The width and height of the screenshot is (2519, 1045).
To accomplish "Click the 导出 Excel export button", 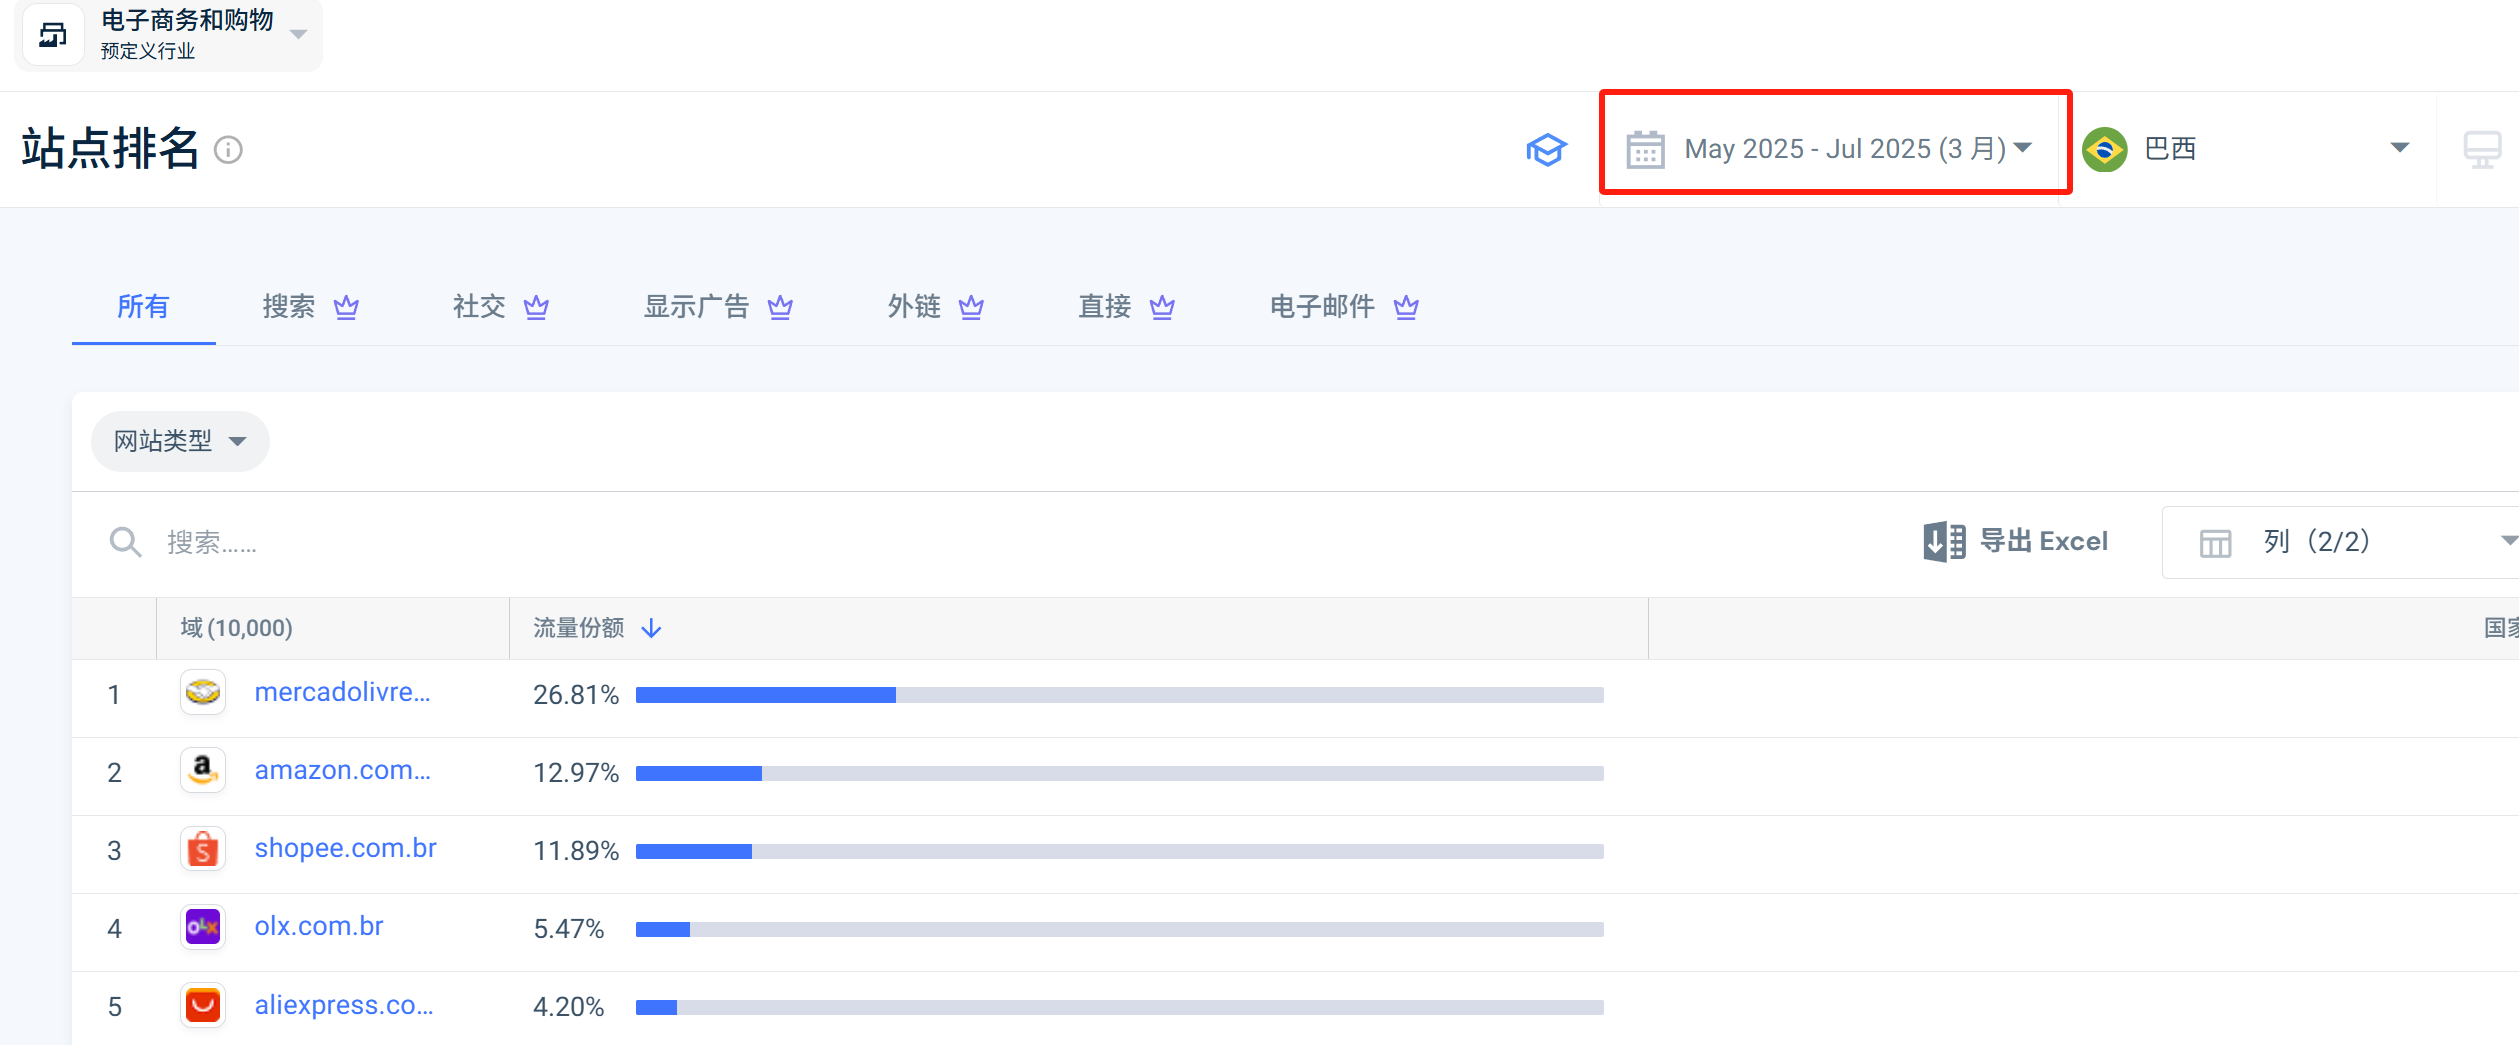I will (2016, 541).
